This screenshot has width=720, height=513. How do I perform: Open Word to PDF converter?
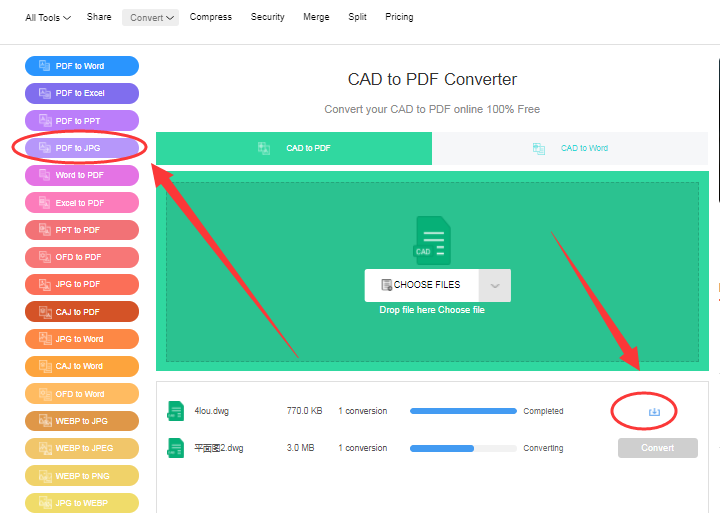[x=82, y=175]
